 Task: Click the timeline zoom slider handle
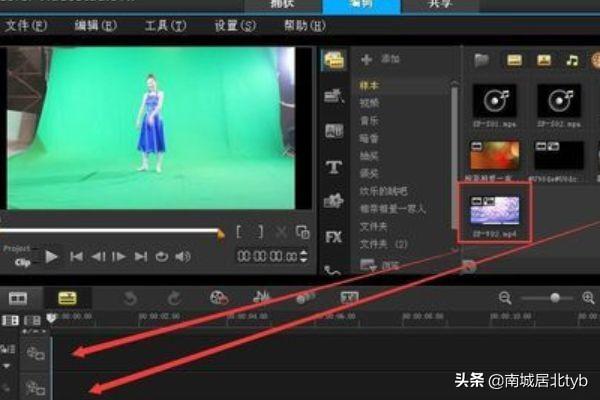[556, 298]
